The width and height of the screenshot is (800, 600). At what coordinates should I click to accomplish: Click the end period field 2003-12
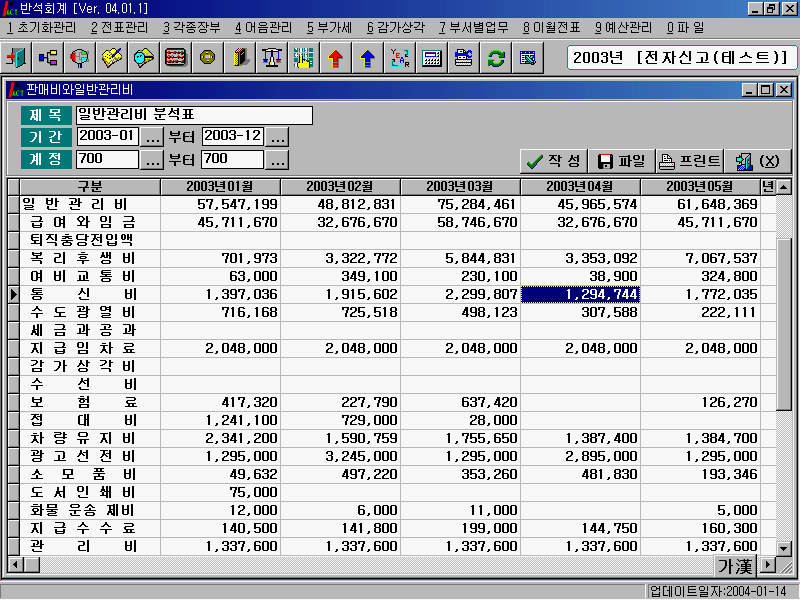233,137
